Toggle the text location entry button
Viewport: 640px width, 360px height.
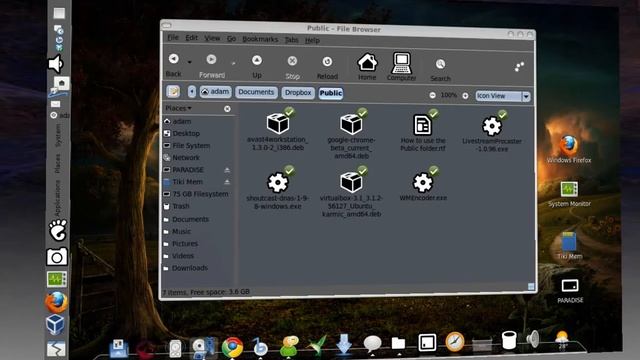[173, 91]
